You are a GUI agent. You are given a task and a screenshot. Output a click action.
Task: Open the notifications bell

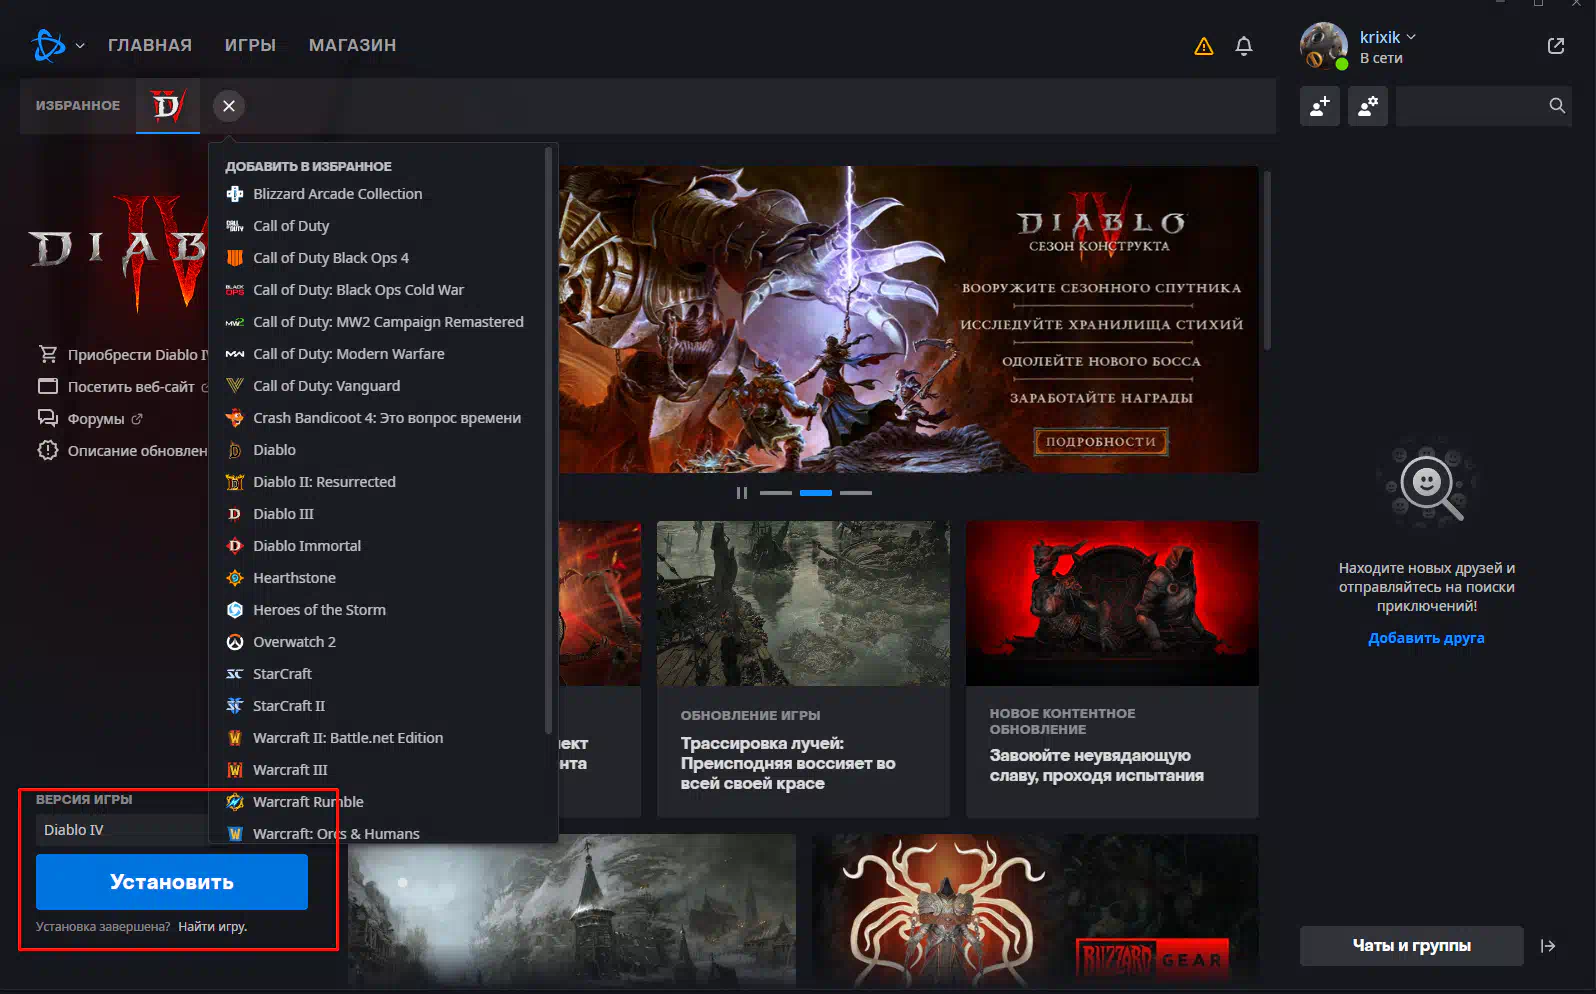(1244, 46)
